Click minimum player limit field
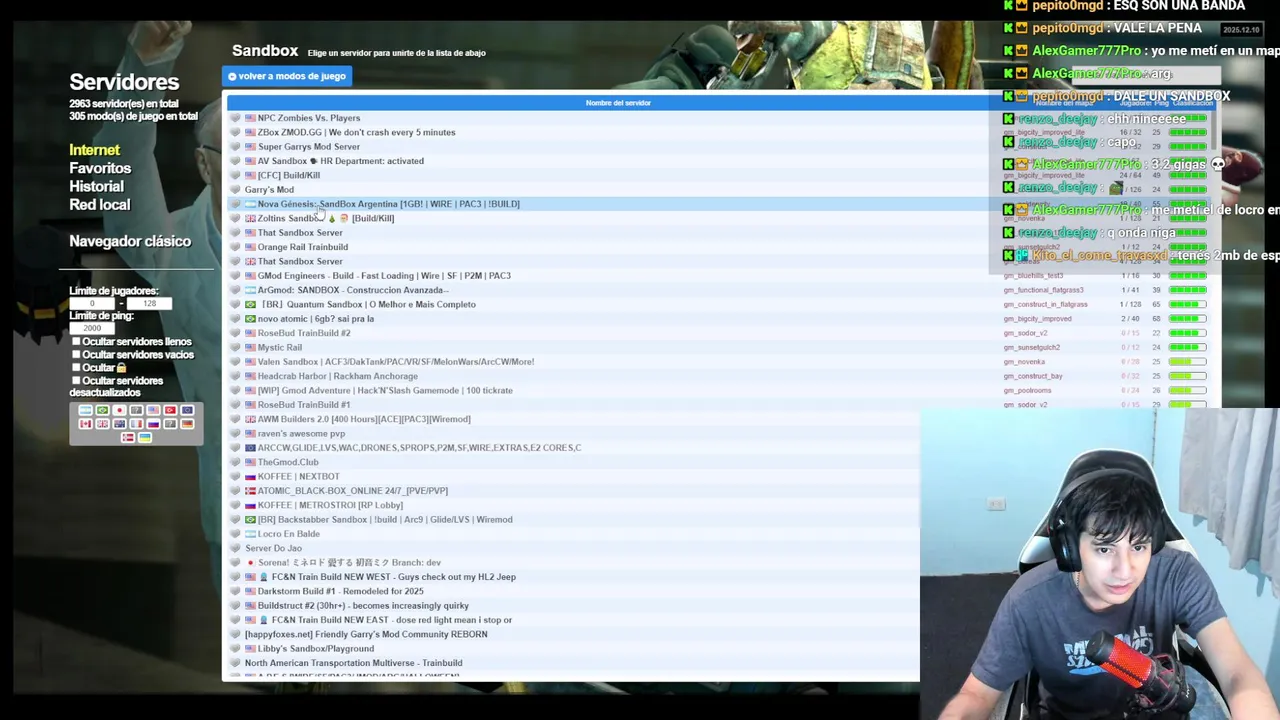1280x720 pixels. (x=92, y=303)
